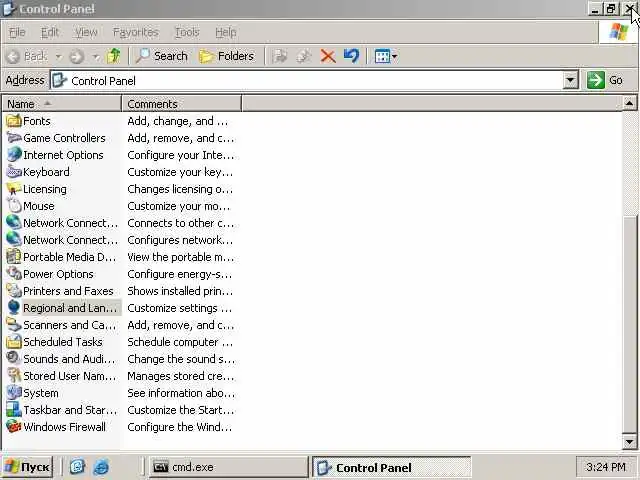
Task: Click comment 'Manages stored cre...'
Action: coord(181,376)
